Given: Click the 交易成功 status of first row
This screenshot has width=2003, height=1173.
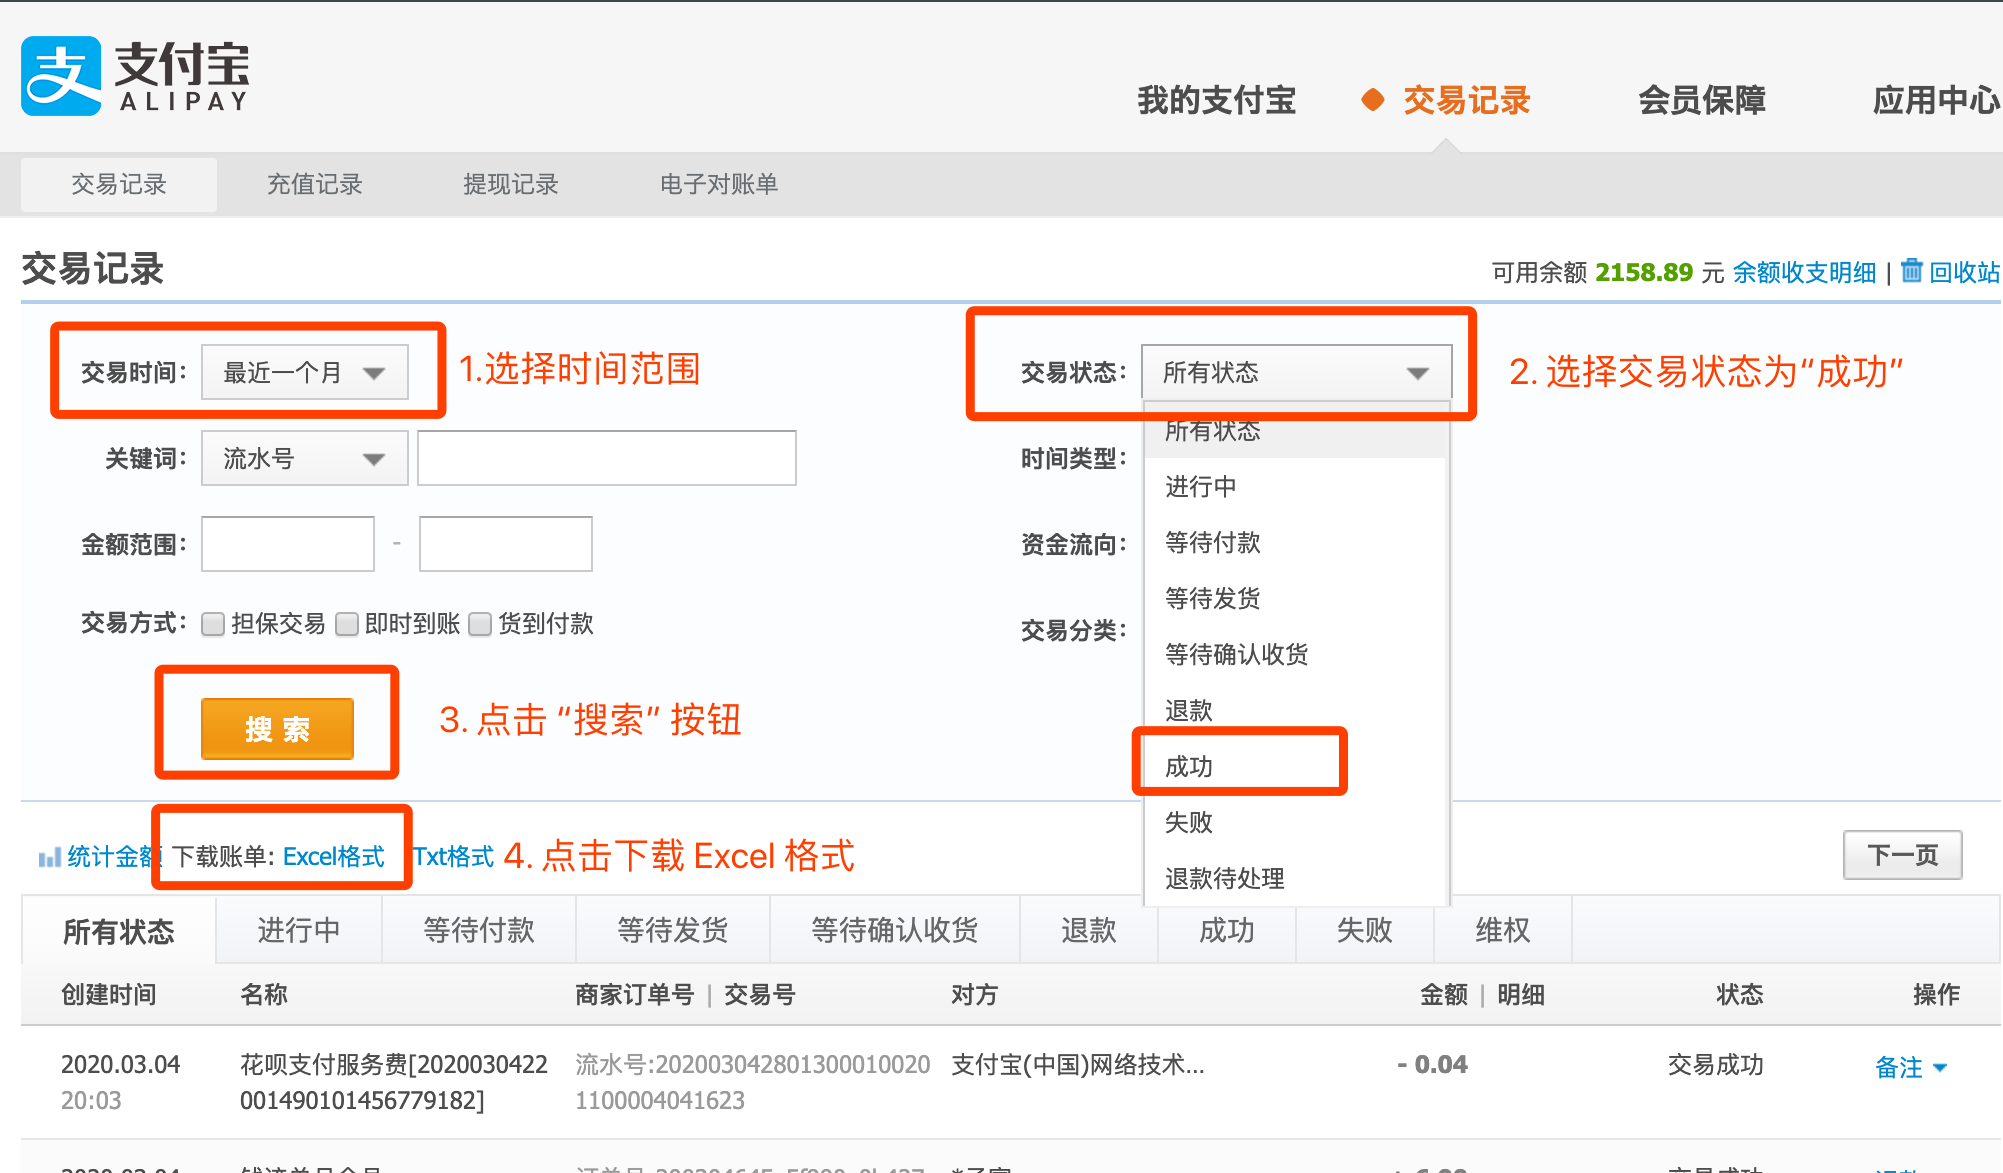Looking at the screenshot, I should coord(1715,1064).
